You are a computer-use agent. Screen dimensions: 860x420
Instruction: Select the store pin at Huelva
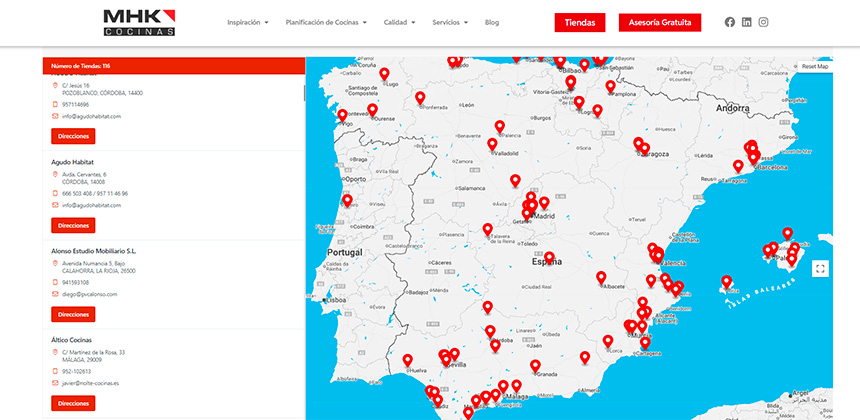click(408, 361)
